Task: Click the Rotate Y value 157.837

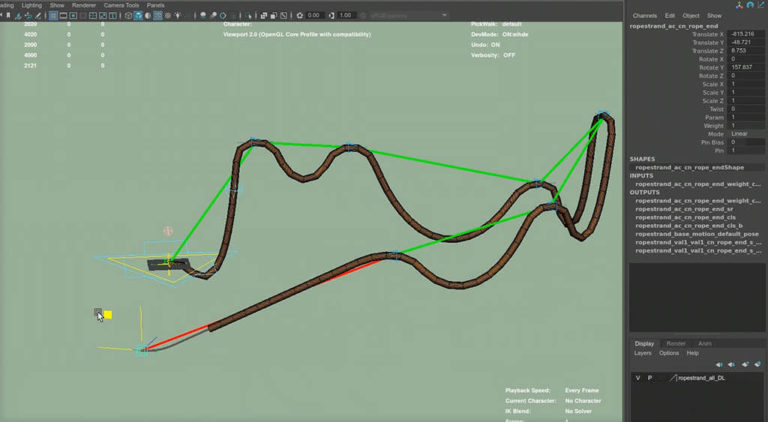Action: 746,68
